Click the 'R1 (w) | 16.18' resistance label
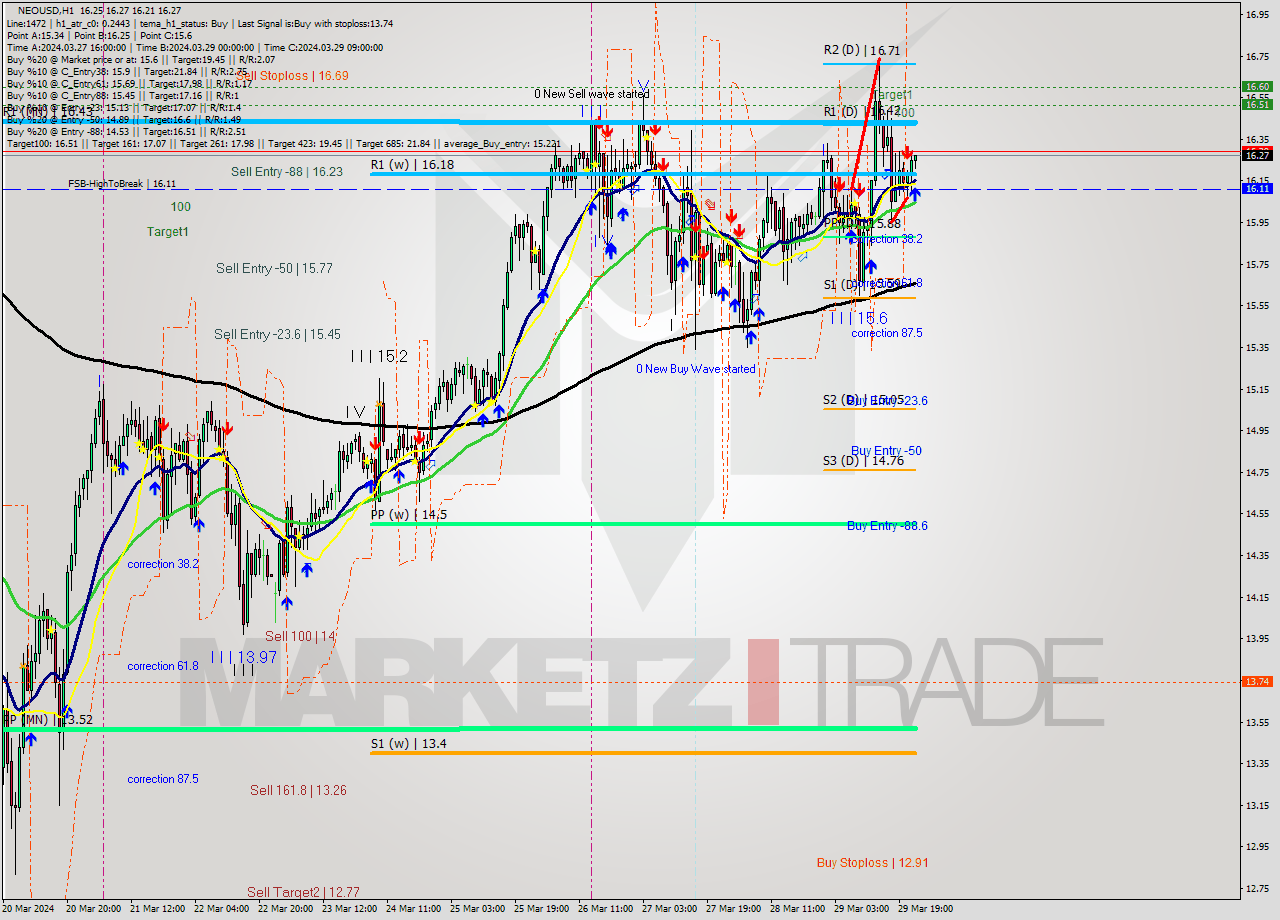Image resolution: width=1280 pixels, height=920 pixels. (412, 164)
